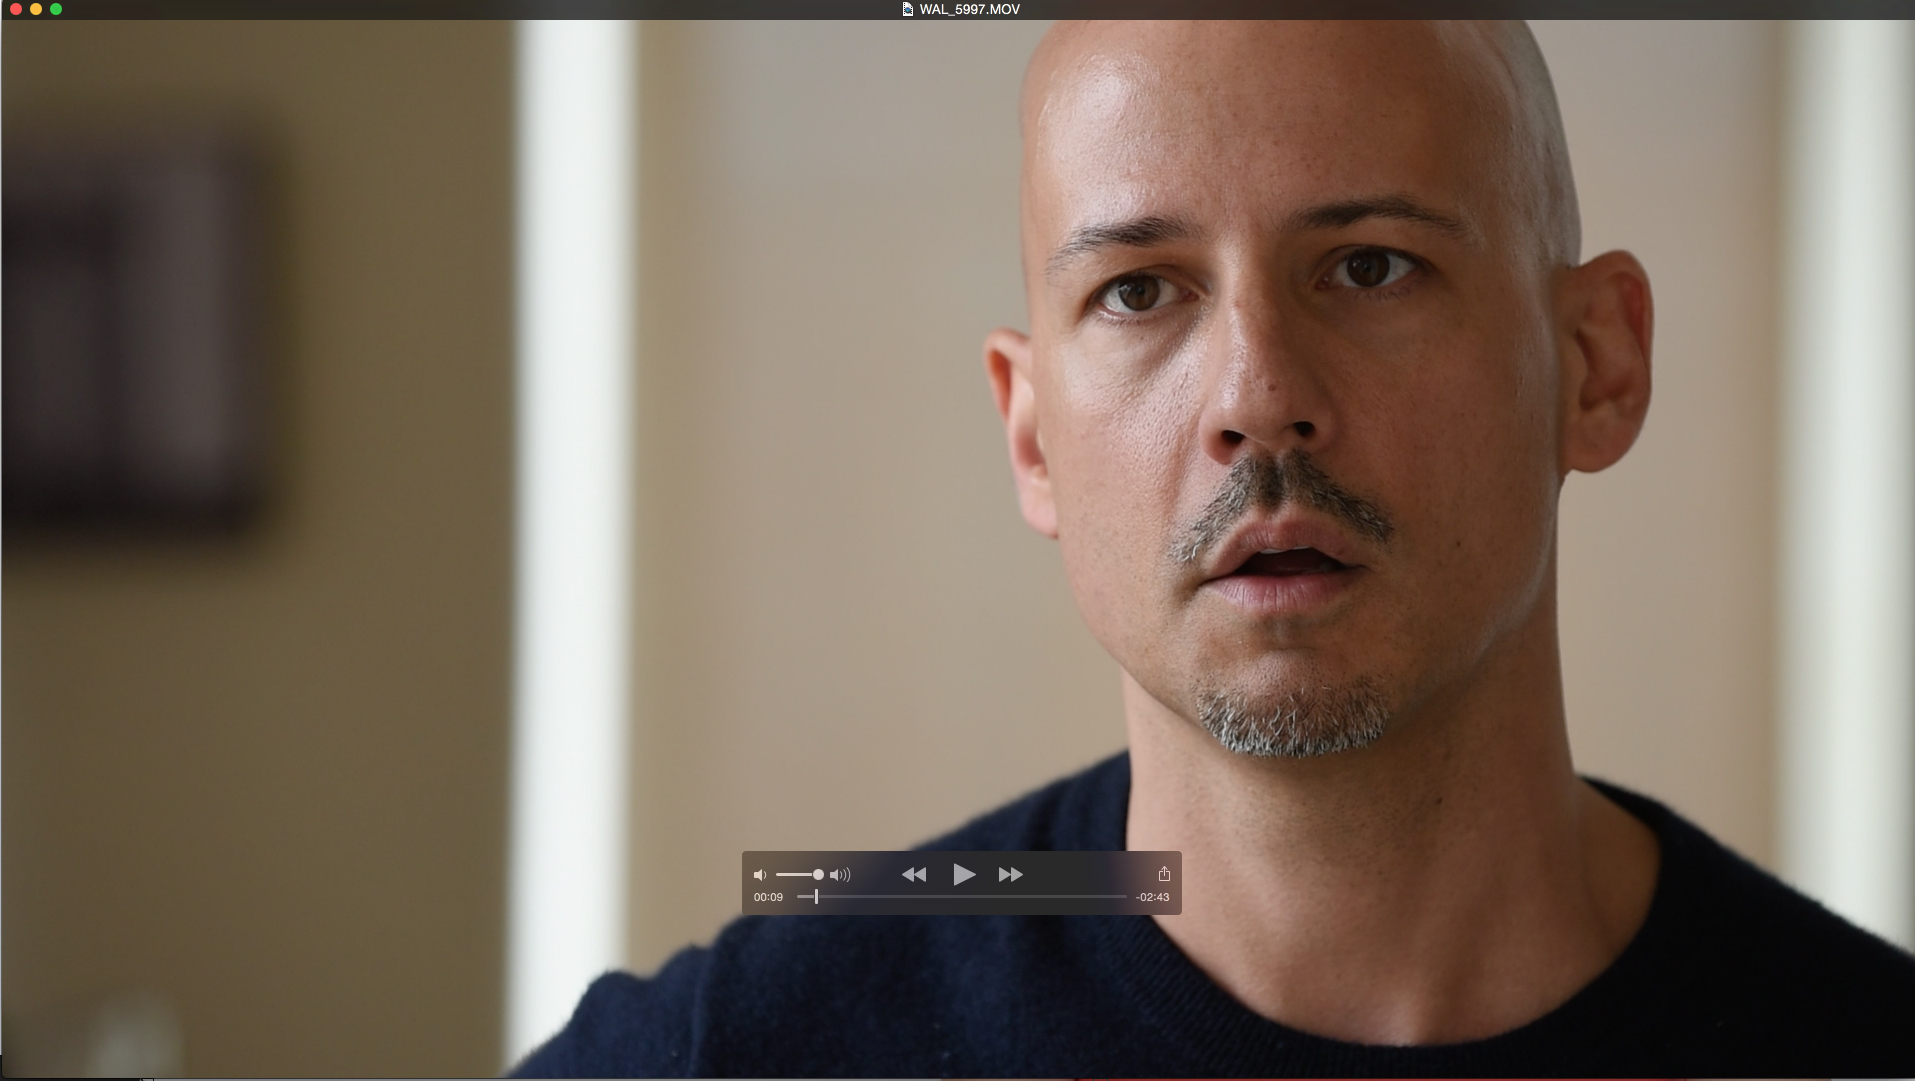
Task: Play the WAL_5997.MOV video
Action: coord(964,875)
